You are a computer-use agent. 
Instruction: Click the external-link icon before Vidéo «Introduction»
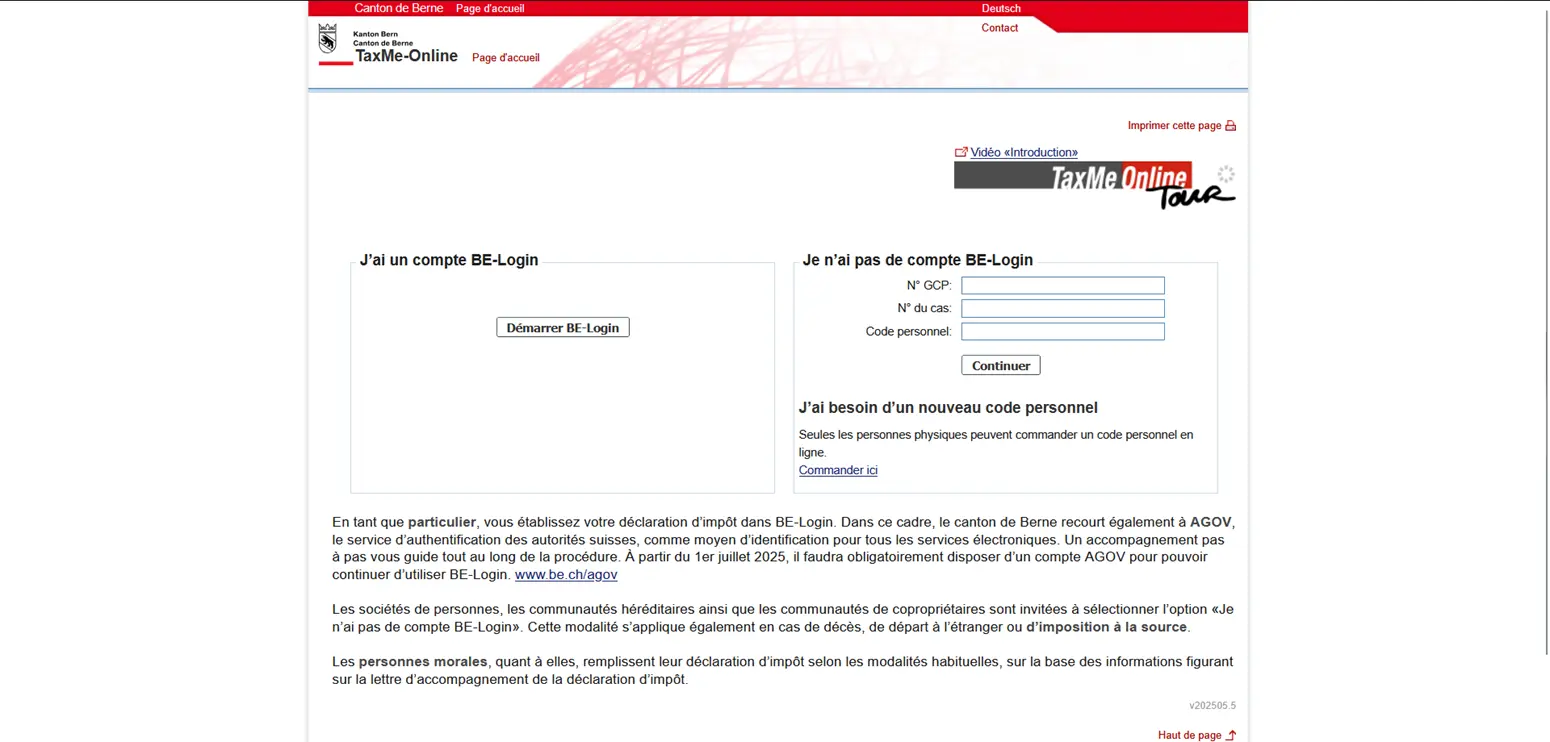(x=961, y=152)
